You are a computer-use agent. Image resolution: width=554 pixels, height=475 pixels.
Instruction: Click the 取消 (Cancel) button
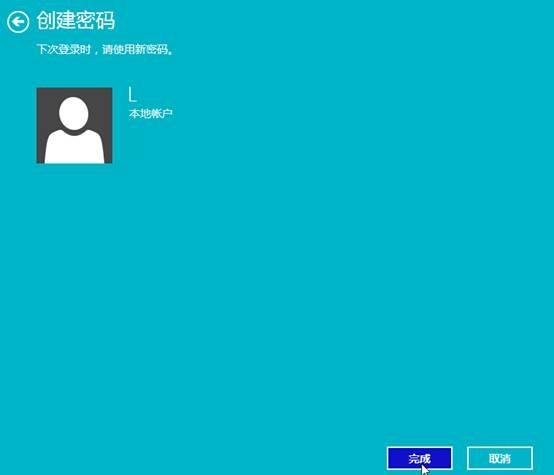[x=500, y=458]
